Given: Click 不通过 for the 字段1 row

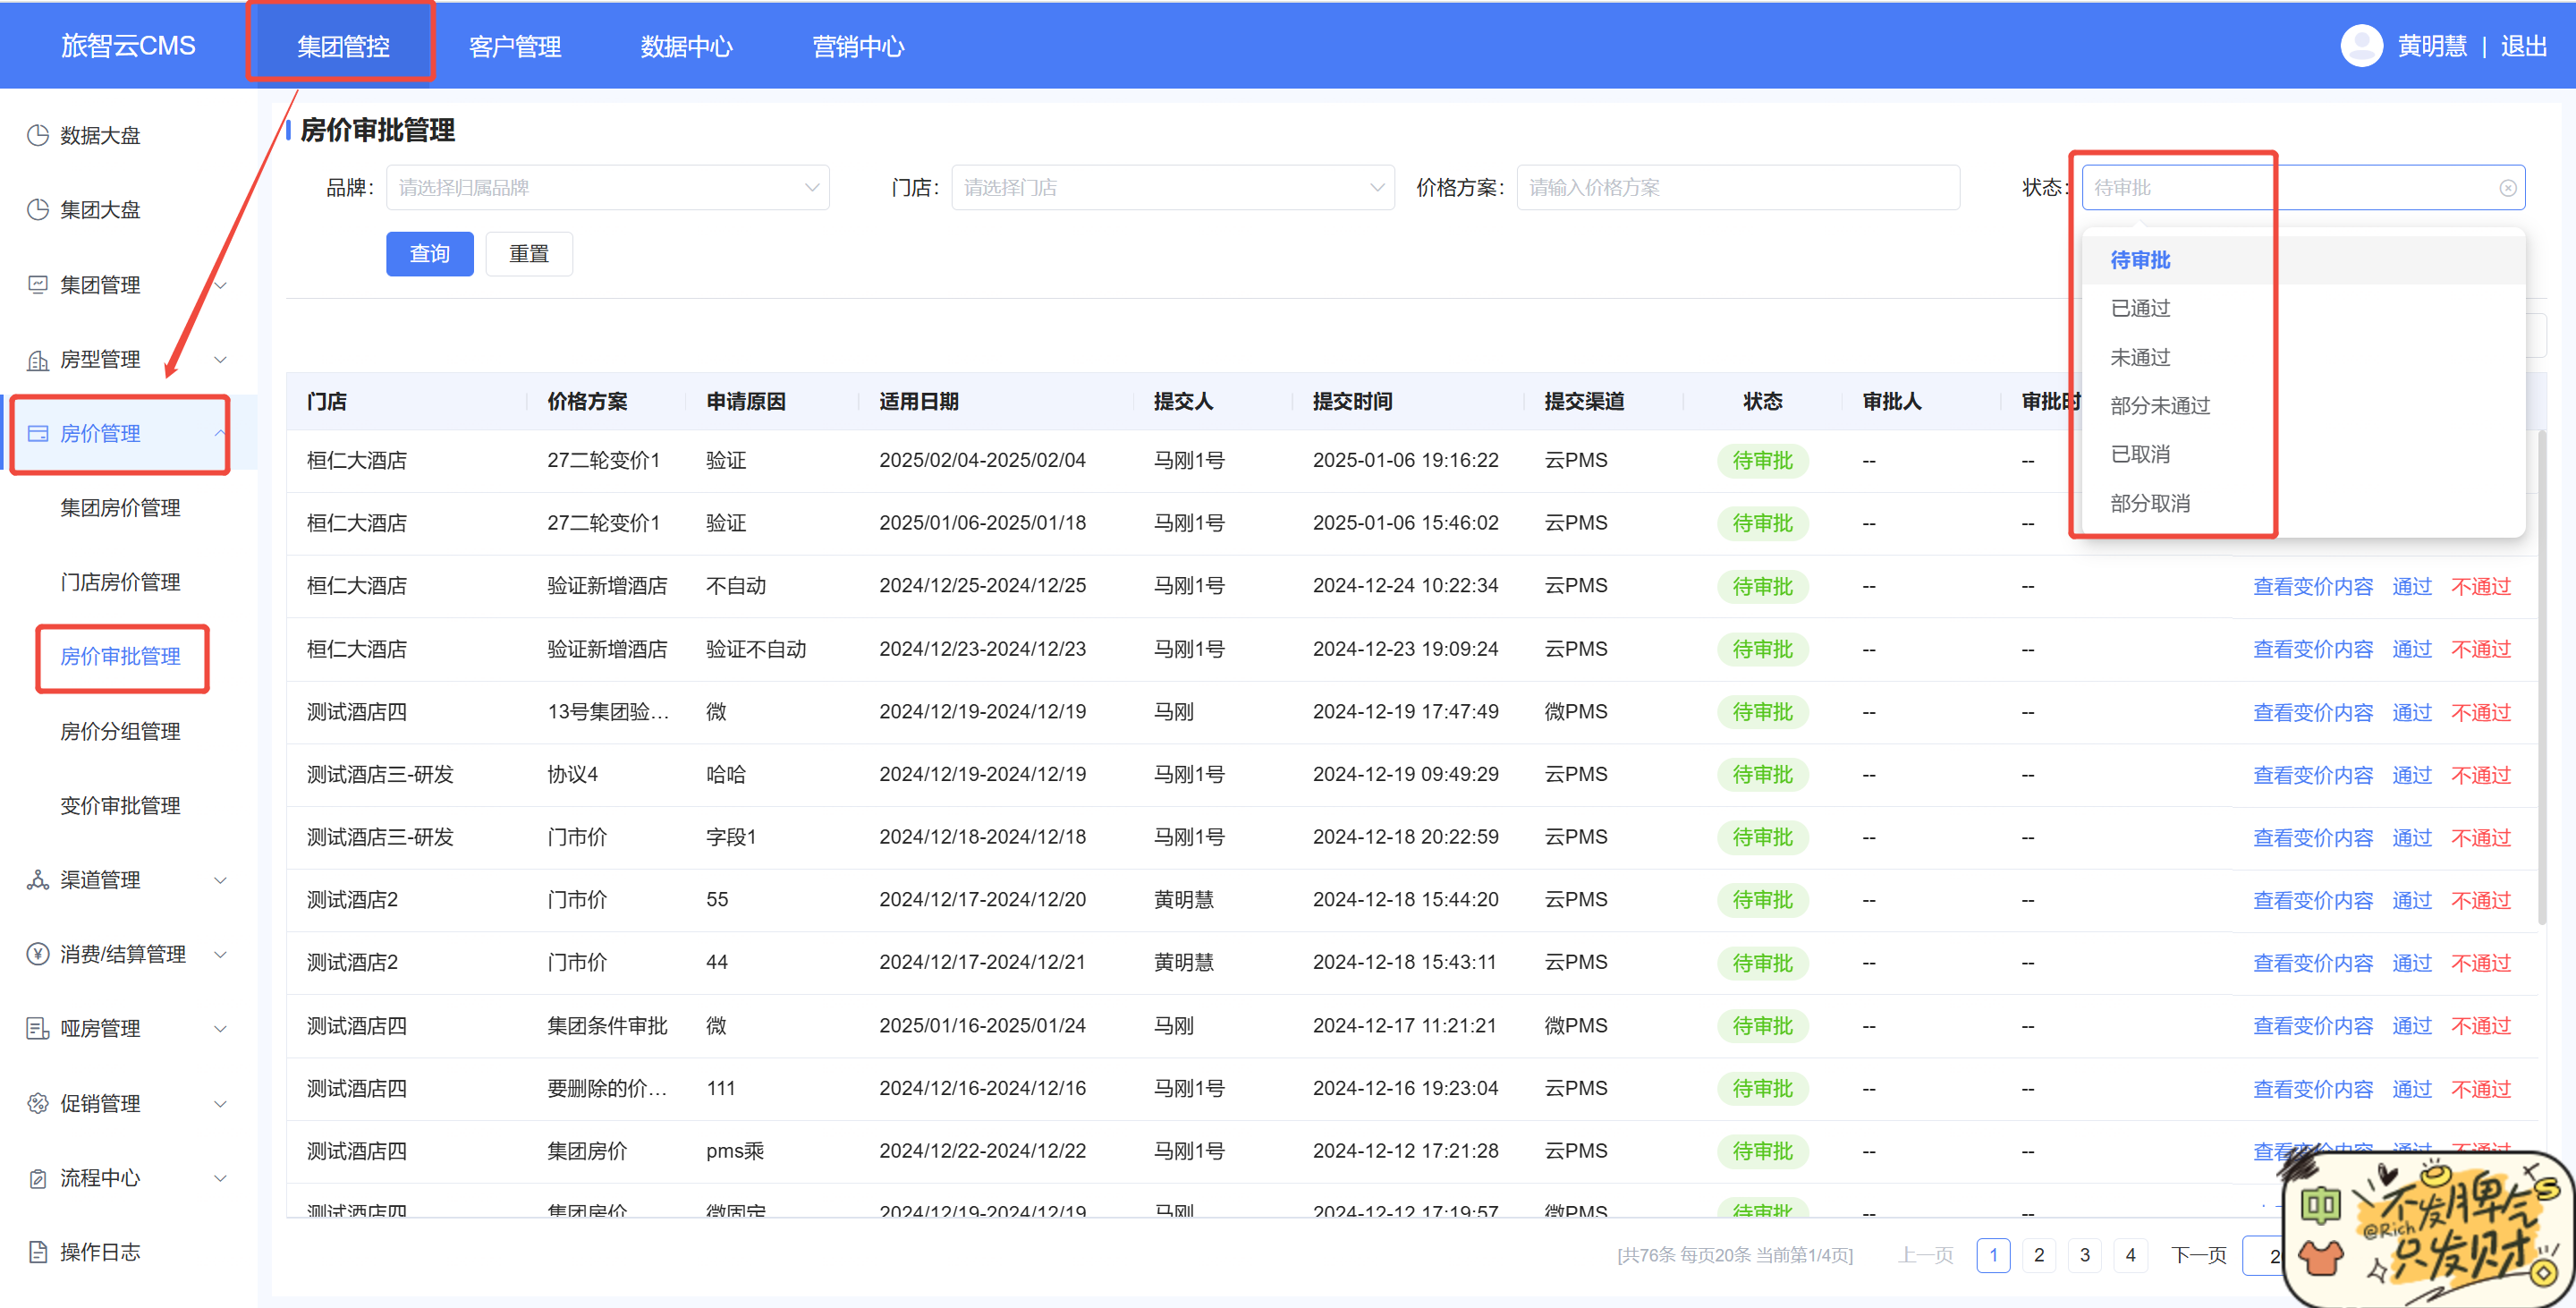Looking at the screenshot, I should (x=2480, y=838).
